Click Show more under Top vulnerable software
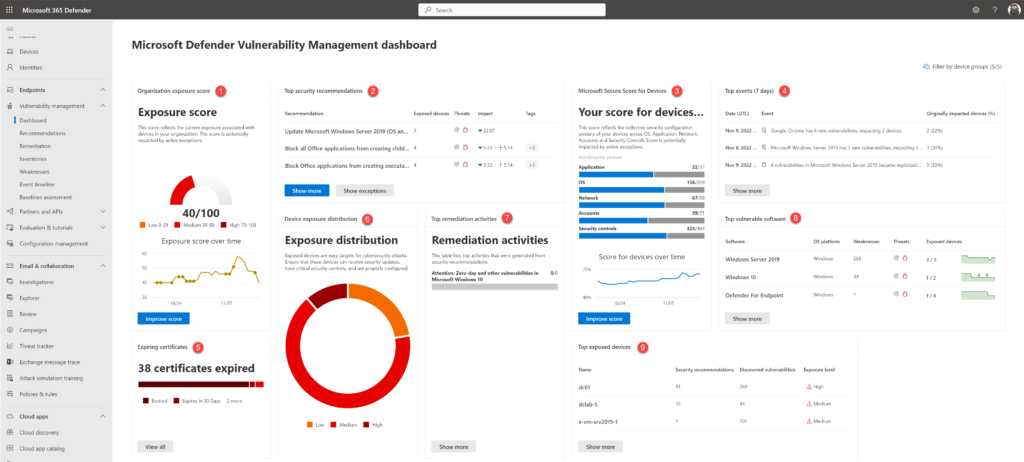This screenshot has height=462, width=1024. click(x=748, y=319)
